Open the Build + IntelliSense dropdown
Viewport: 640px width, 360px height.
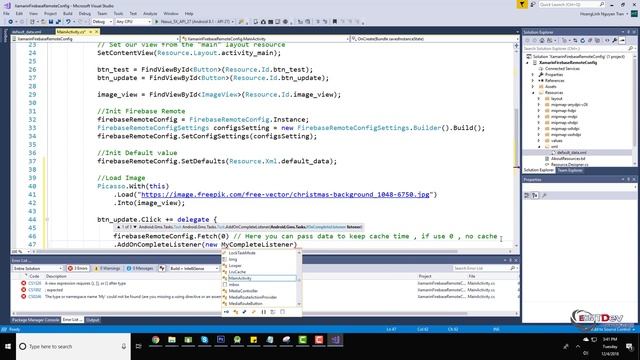tap(194, 268)
